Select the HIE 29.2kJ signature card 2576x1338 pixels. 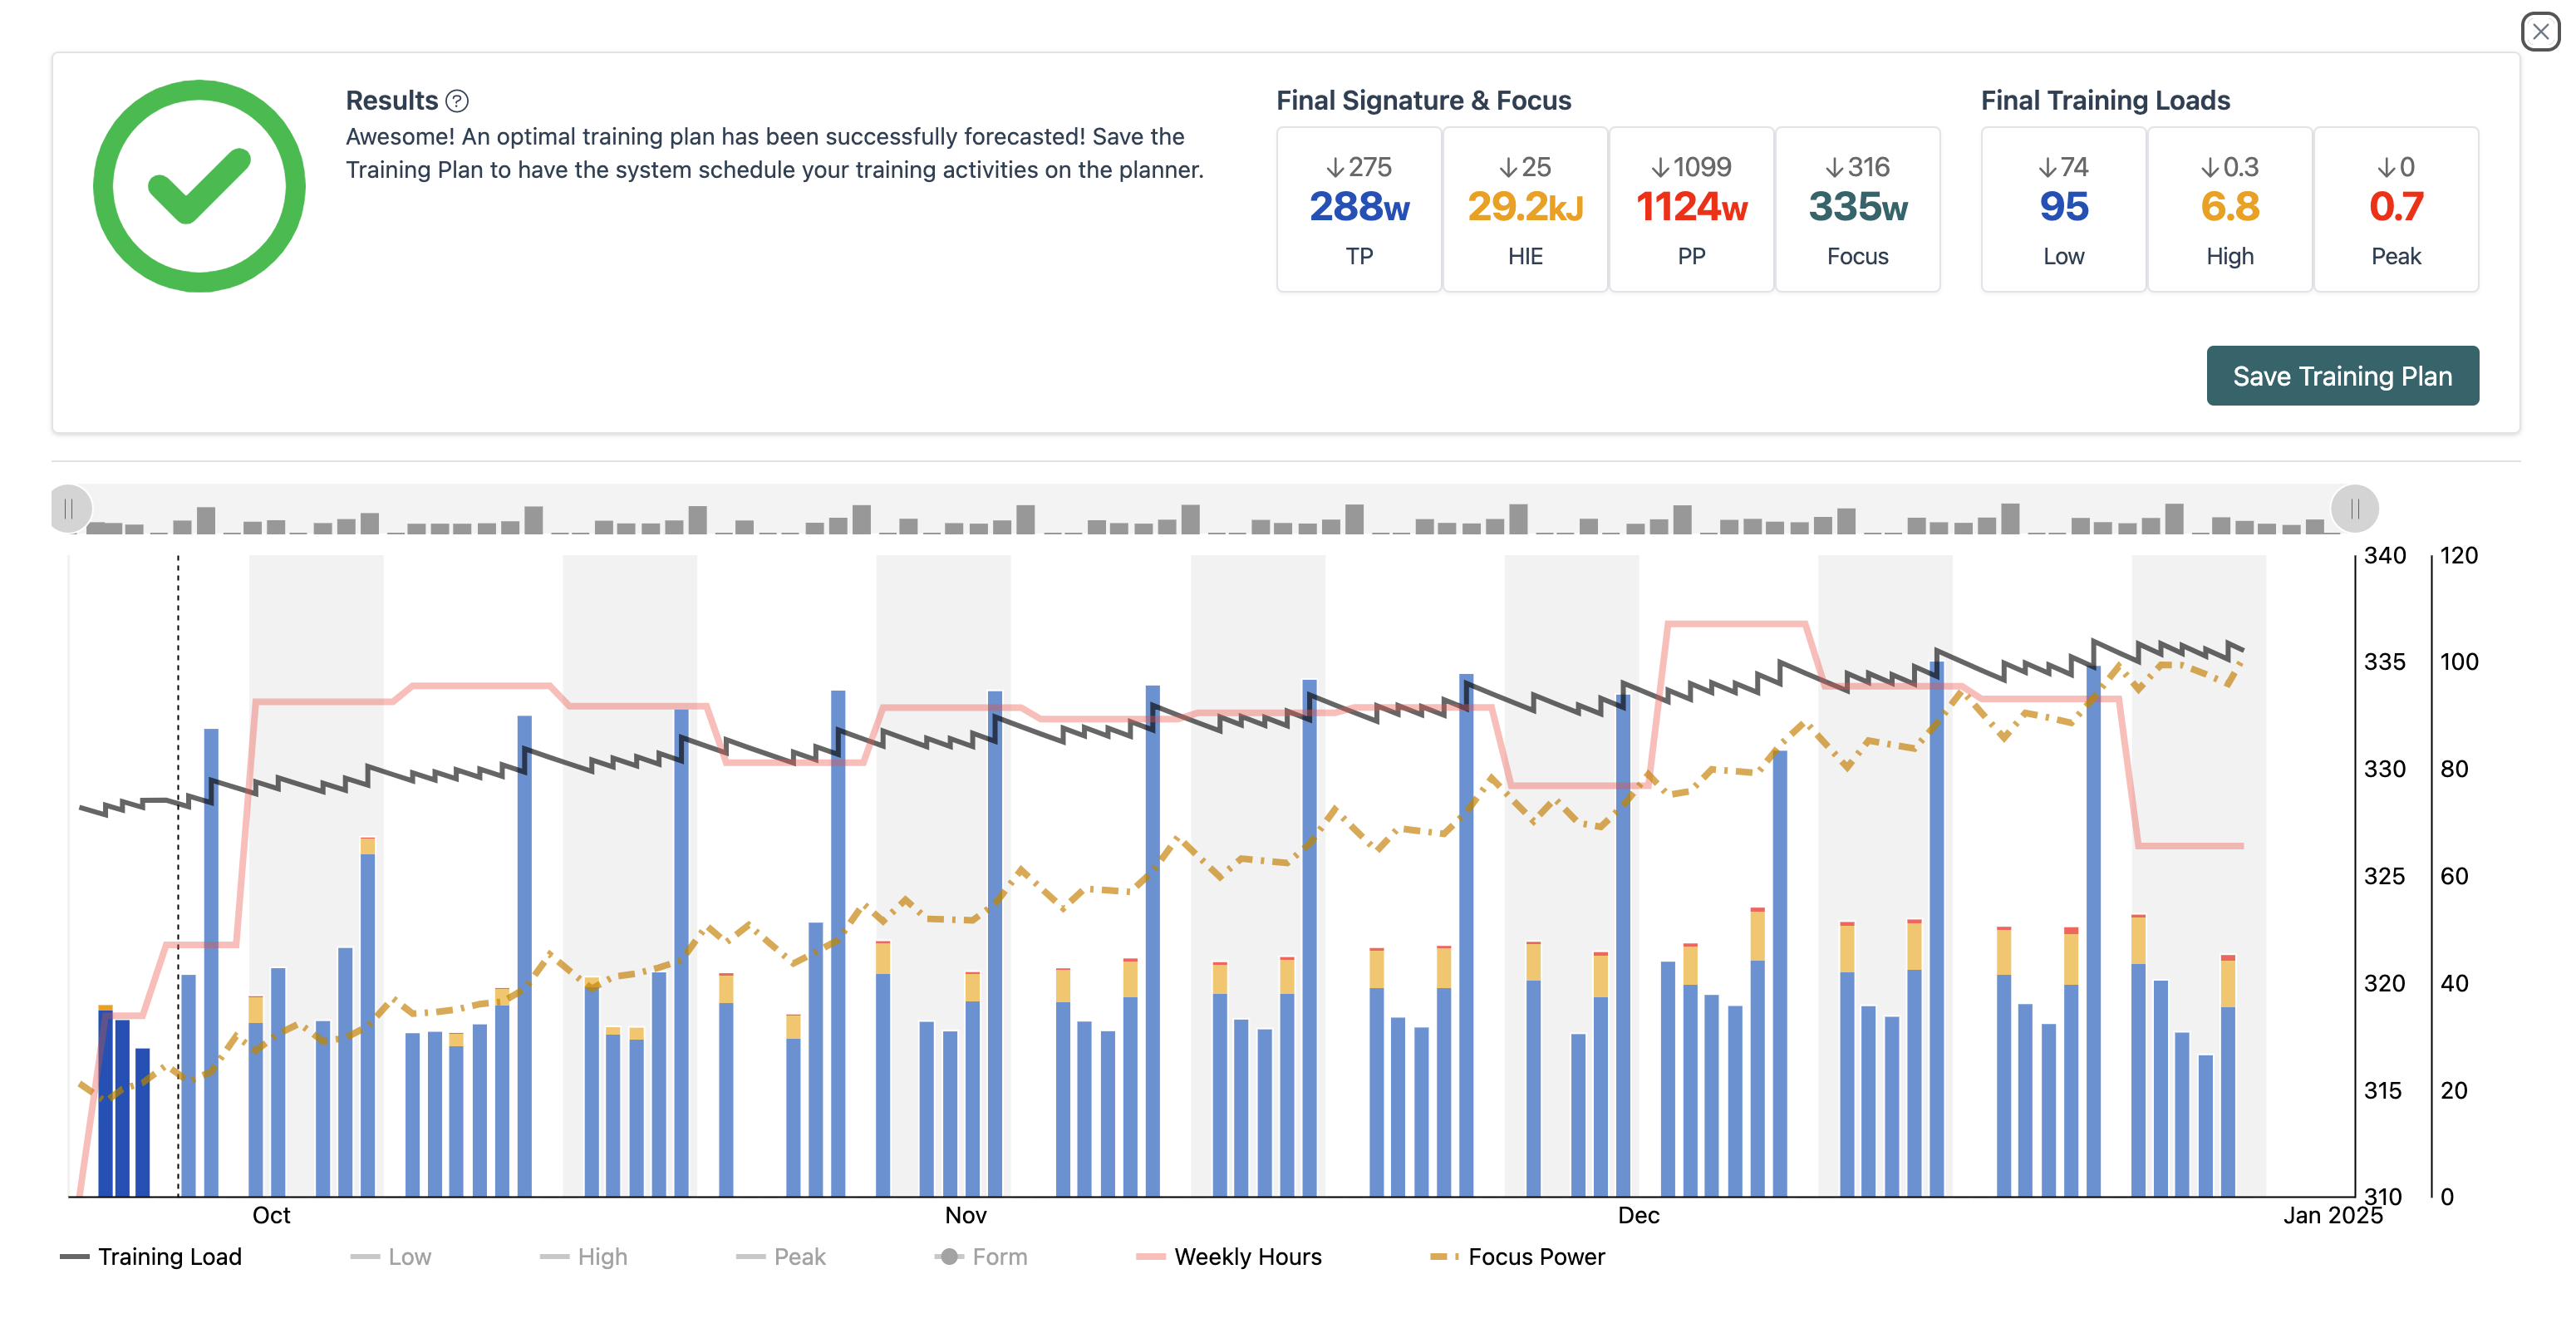pos(1524,210)
